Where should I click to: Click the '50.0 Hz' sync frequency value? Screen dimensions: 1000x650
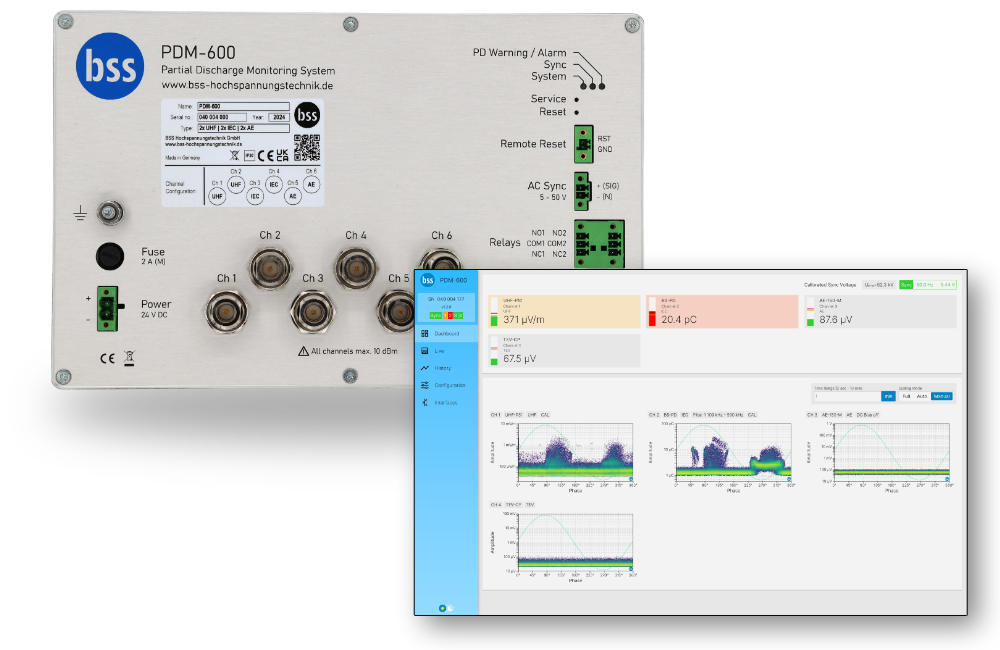[x=924, y=284]
